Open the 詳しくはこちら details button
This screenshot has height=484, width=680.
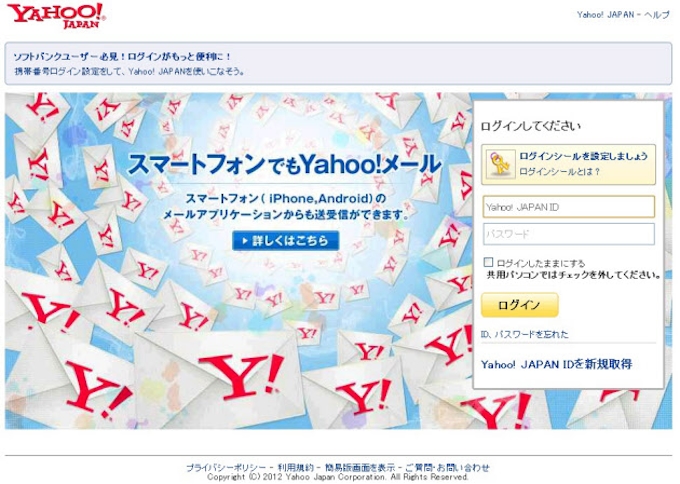point(285,241)
